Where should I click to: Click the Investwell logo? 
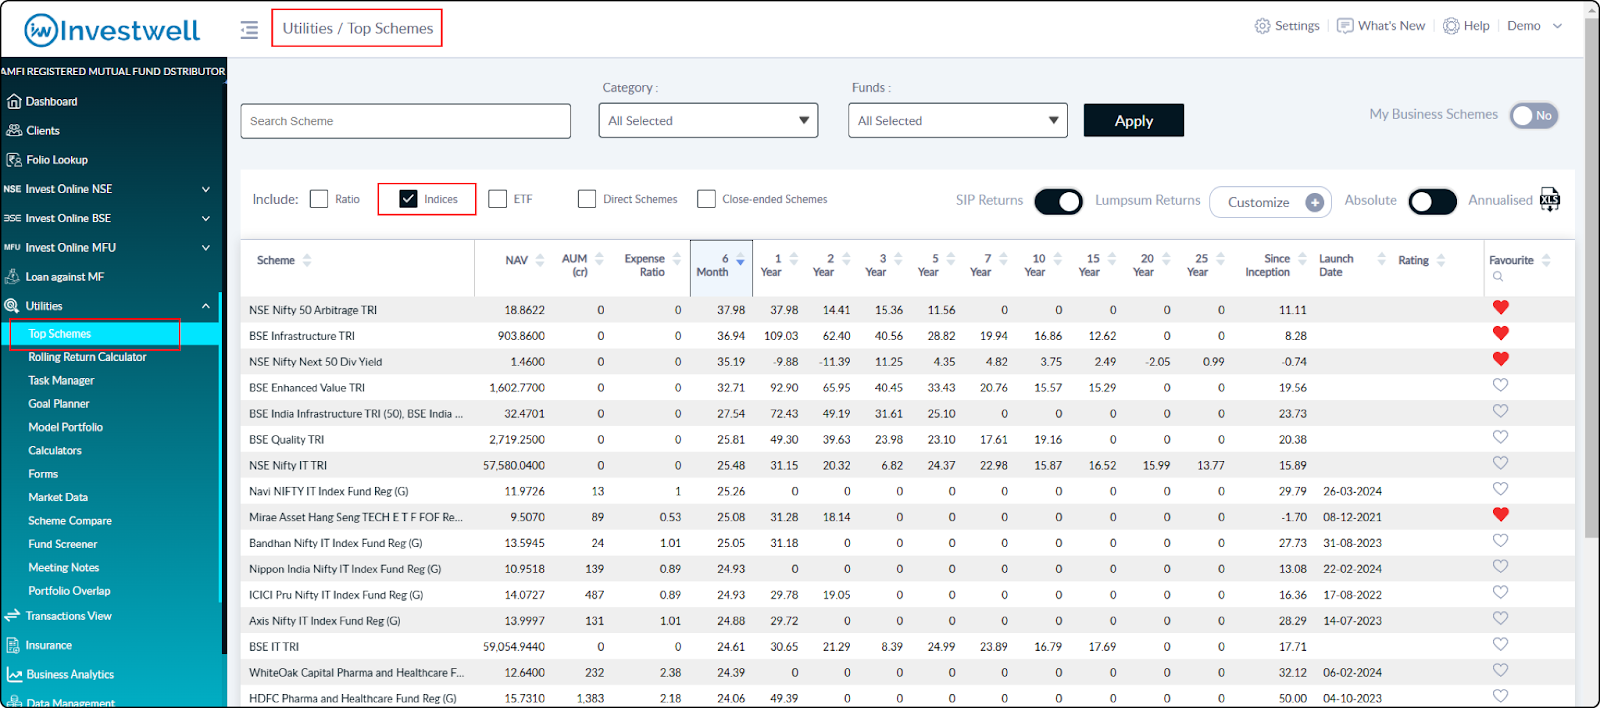coord(112,30)
